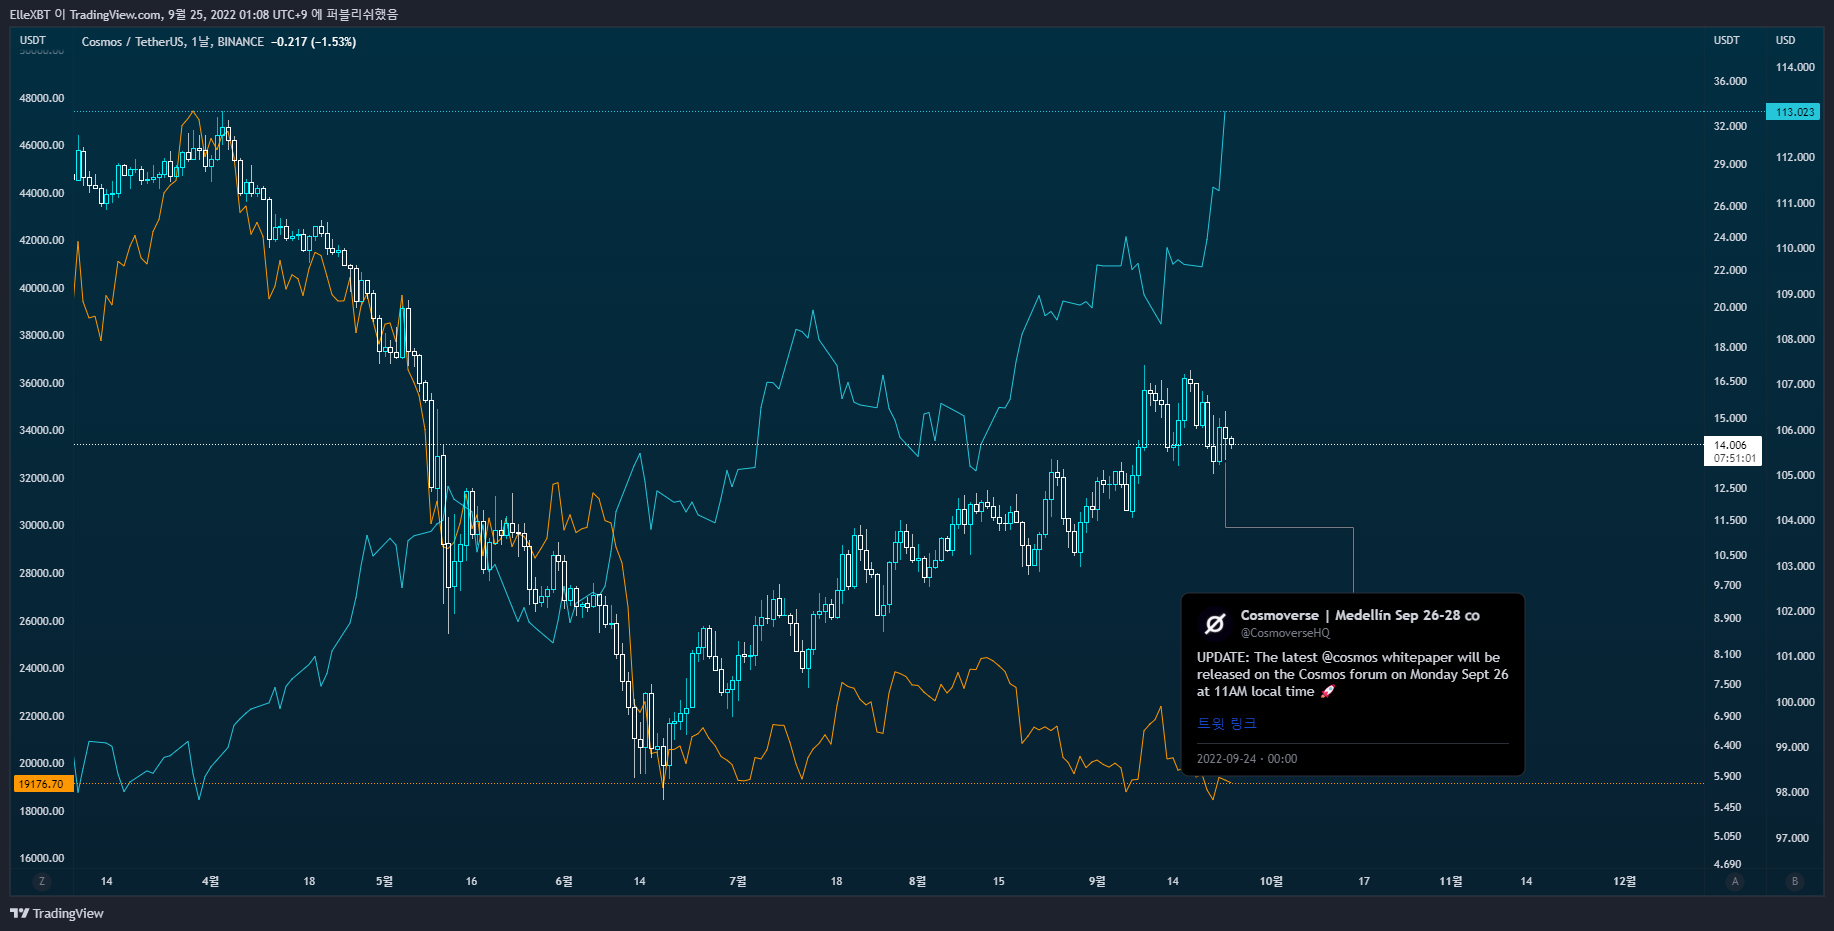
Task: Click the 36.000 price axis value
Action: click(x=1731, y=81)
